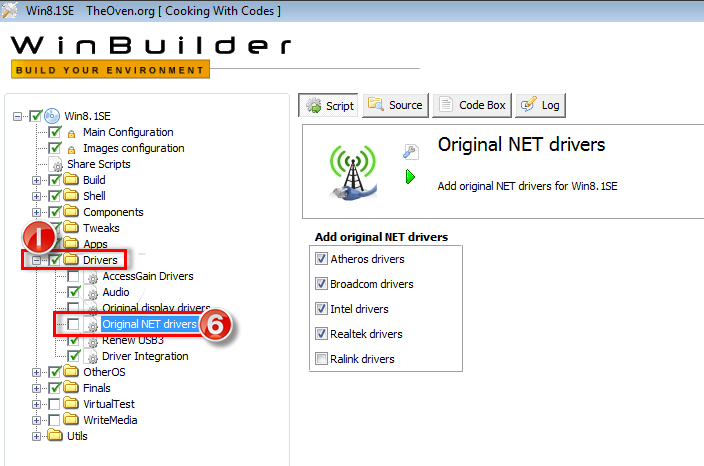
Task: Click the green play run-script arrow
Action: point(410,177)
